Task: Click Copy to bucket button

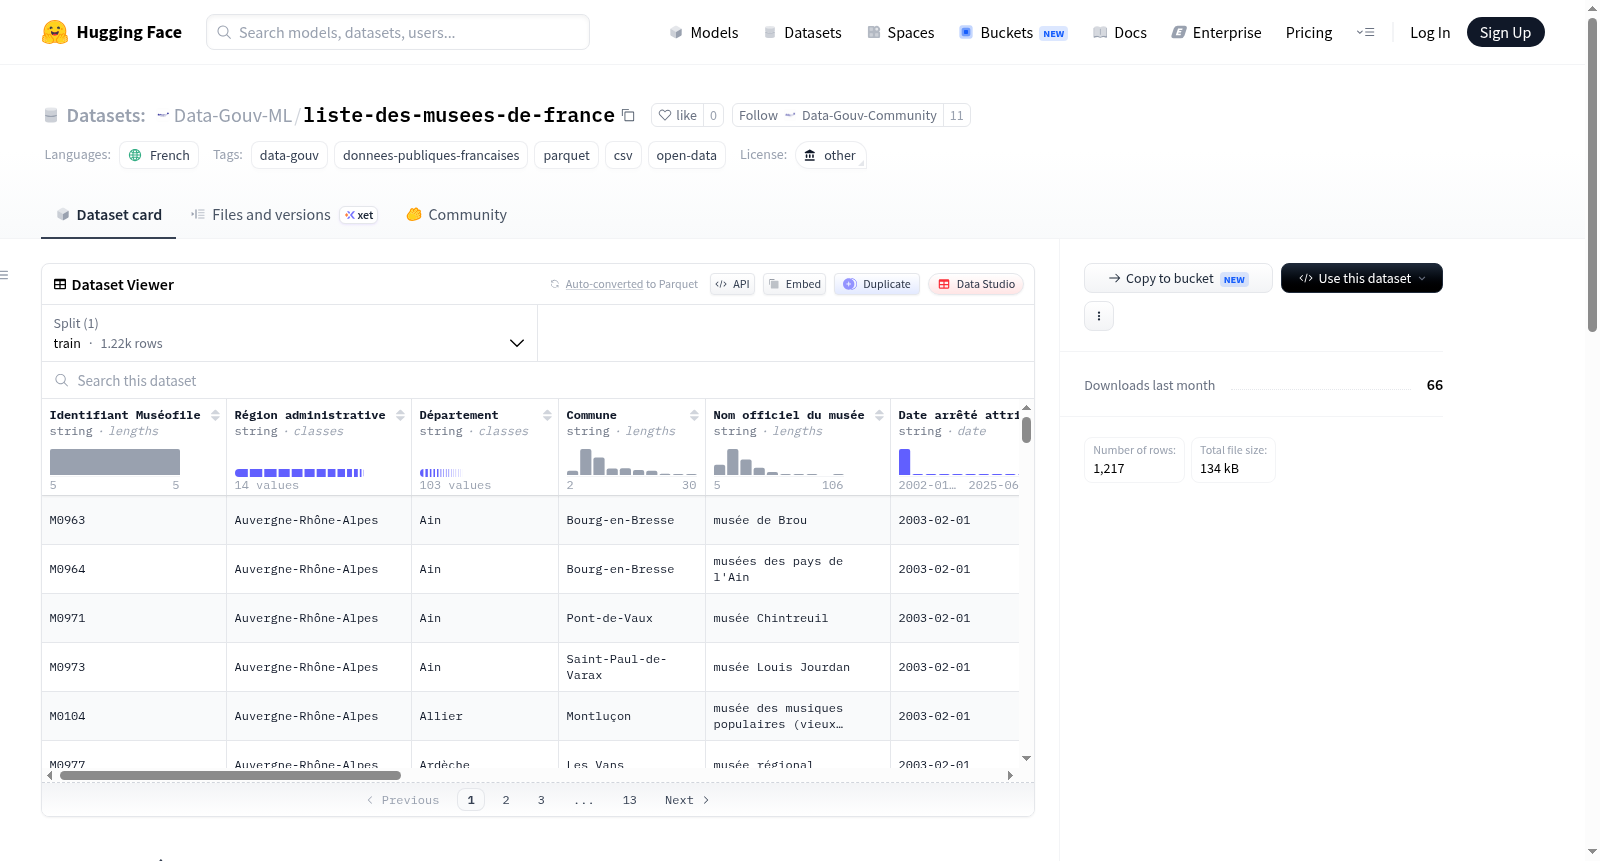Action: click(1178, 278)
